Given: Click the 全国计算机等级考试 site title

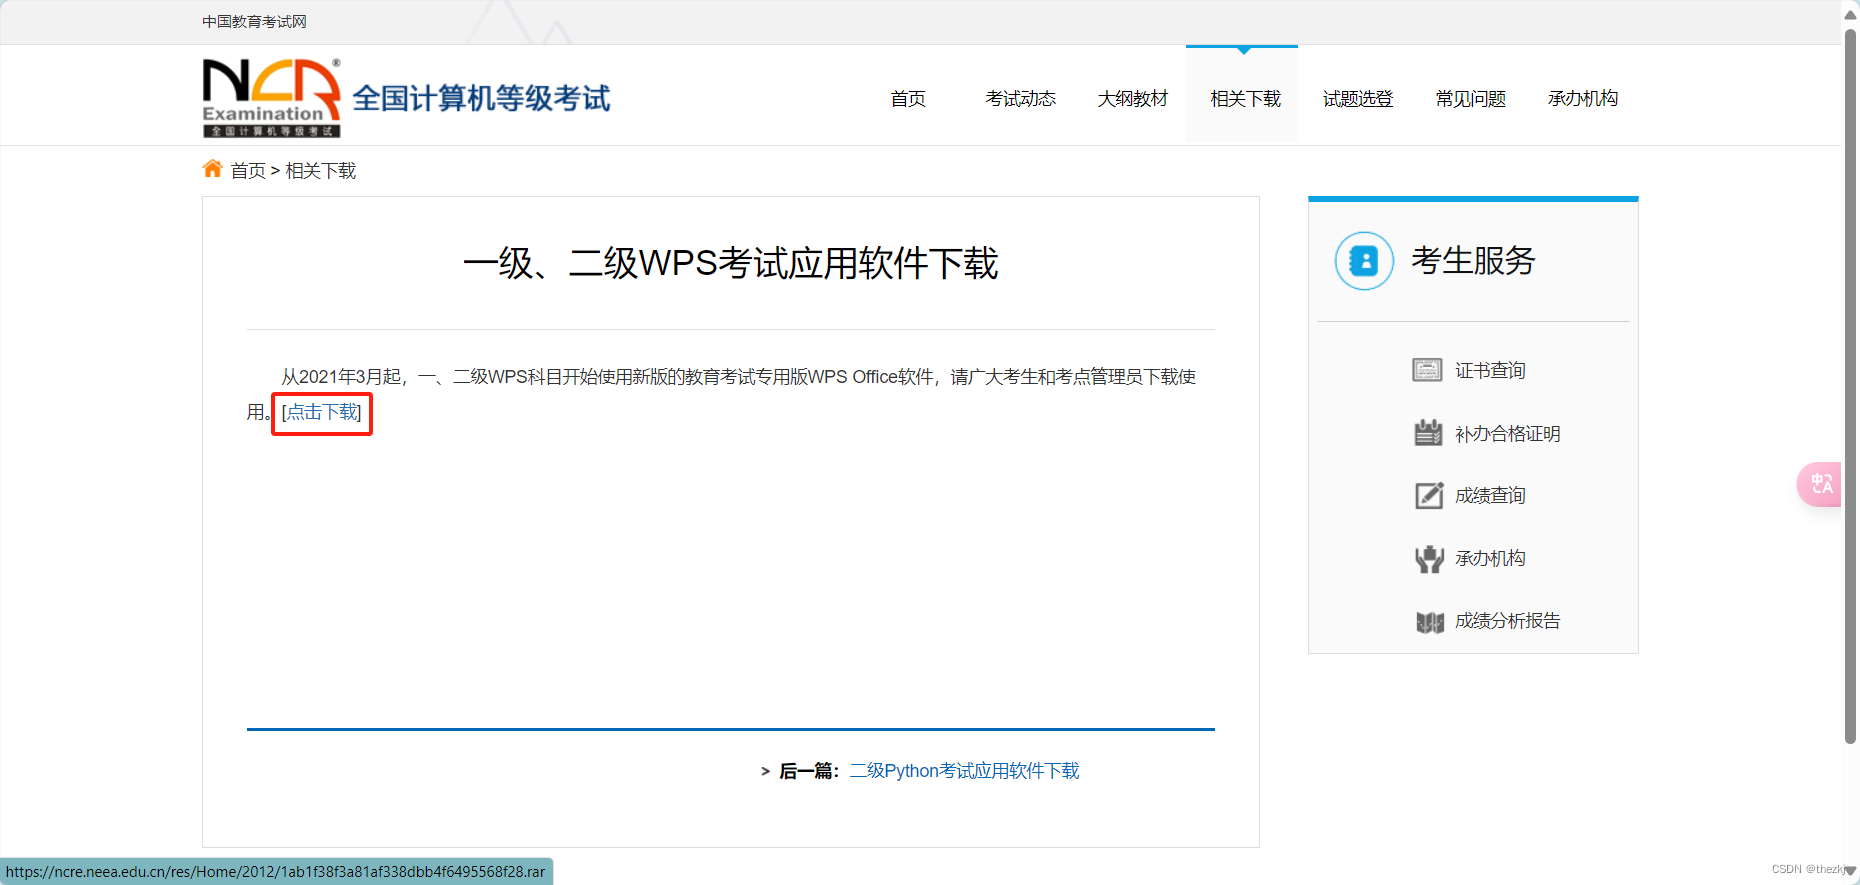Looking at the screenshot, I should [x=481, y=98].
